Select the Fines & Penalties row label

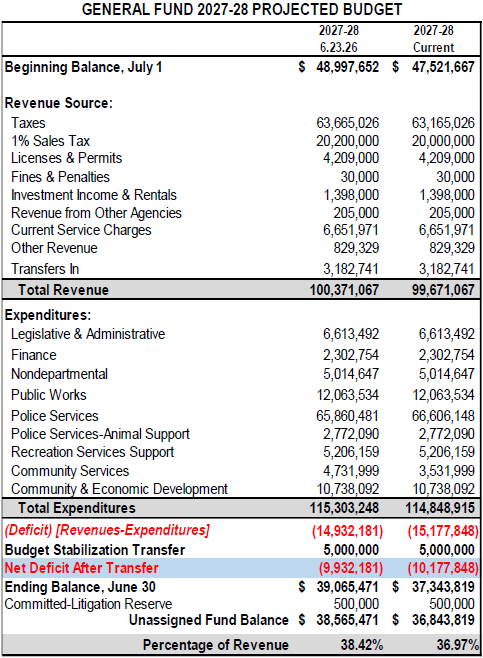point(60,177)
